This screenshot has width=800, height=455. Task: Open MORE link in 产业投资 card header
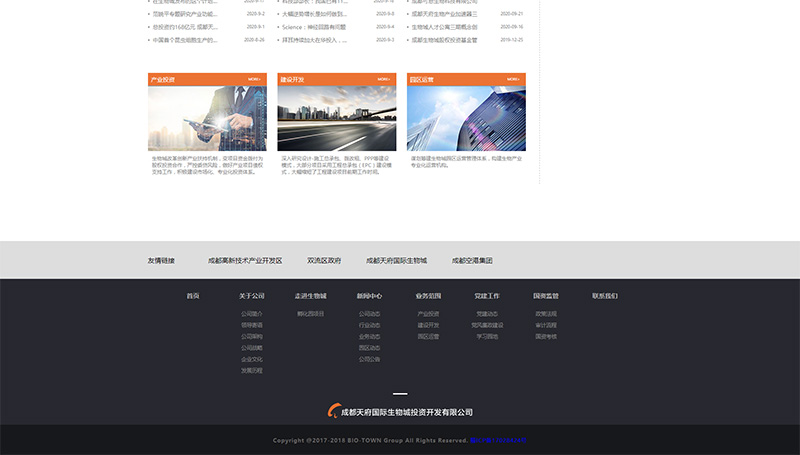click(x=254, y=79)
